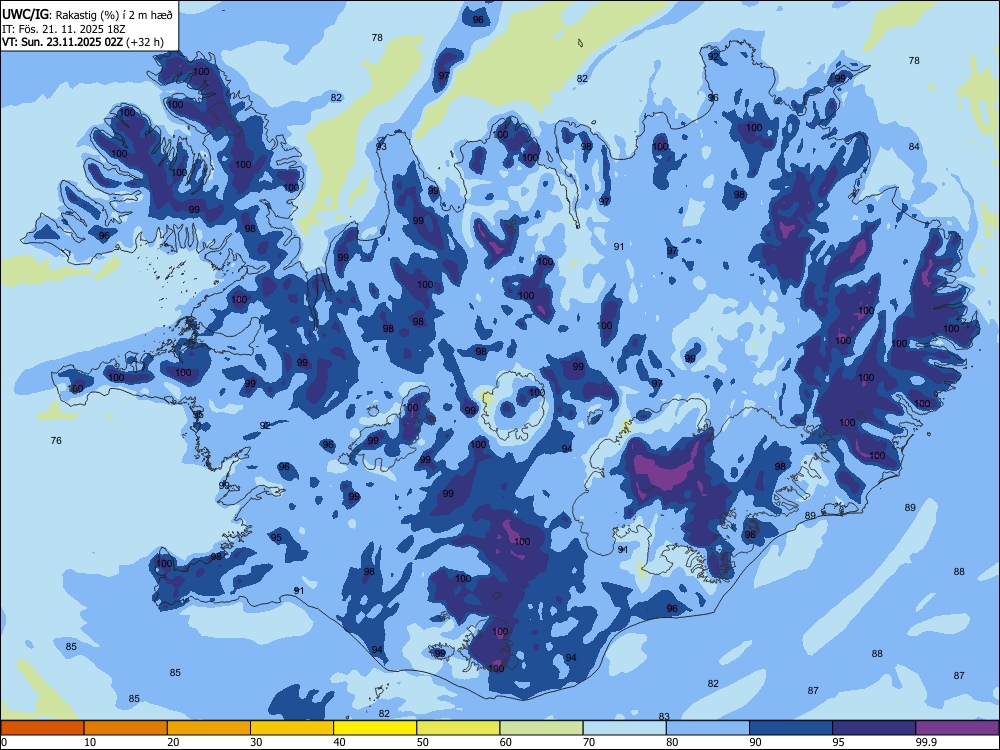This screenshot has width=1000, height=750.
Task: Click the '70' legend scale label
Action: [x=589, y=742]
